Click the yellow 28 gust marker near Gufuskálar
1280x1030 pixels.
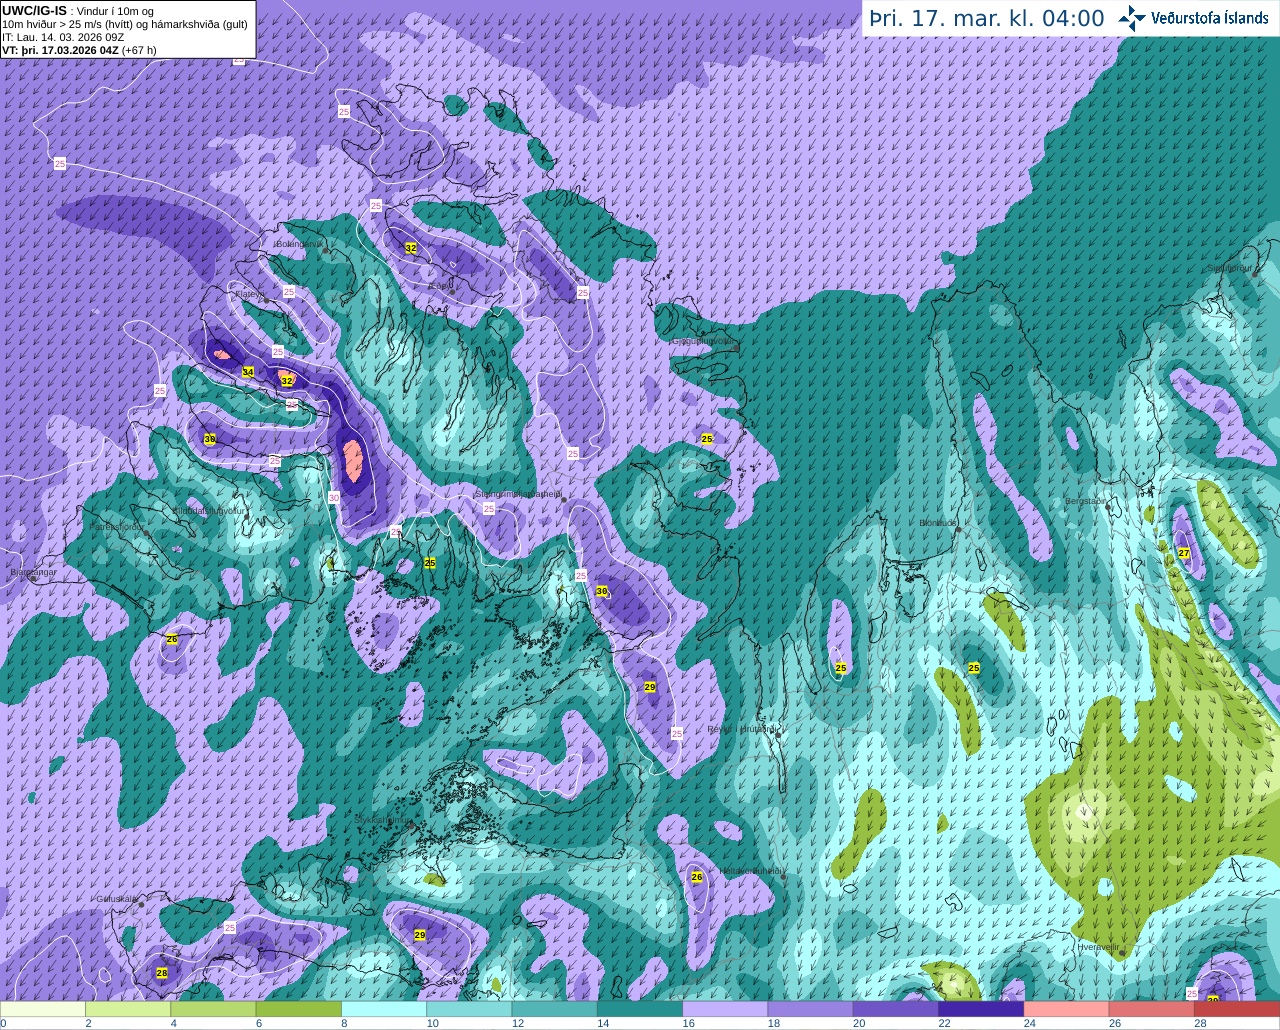tap(162, 972)
